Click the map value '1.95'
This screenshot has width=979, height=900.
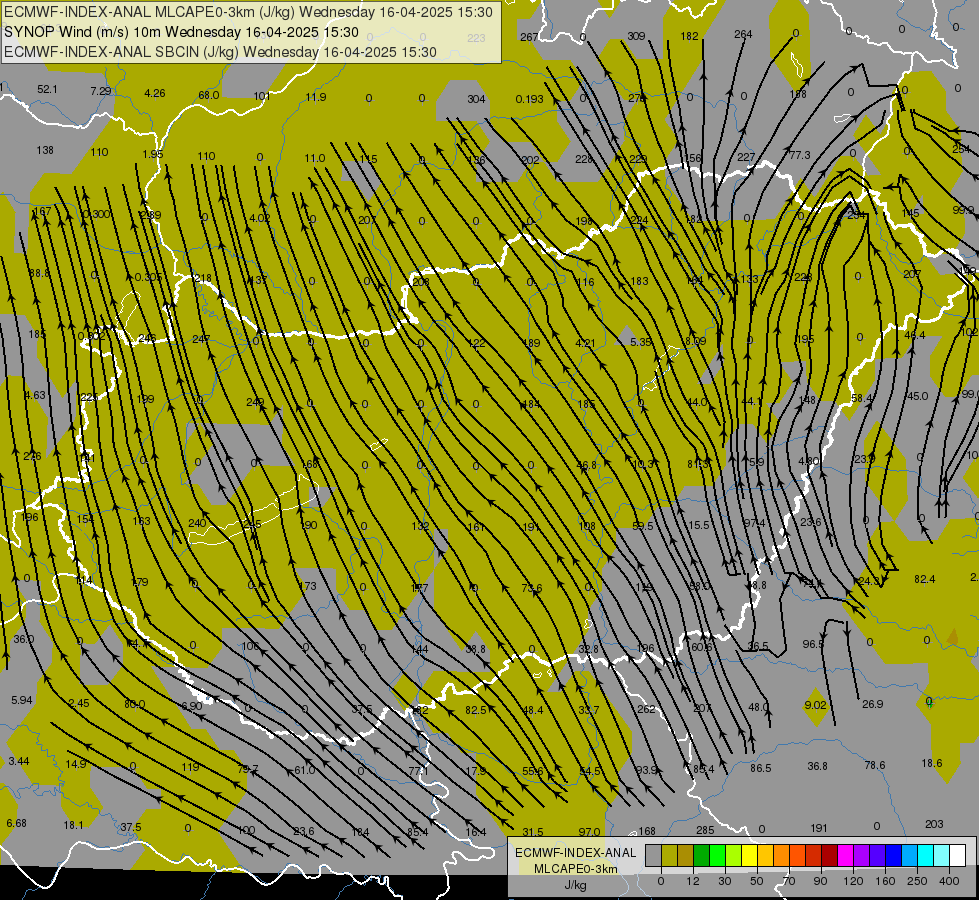tap(152, 154)
